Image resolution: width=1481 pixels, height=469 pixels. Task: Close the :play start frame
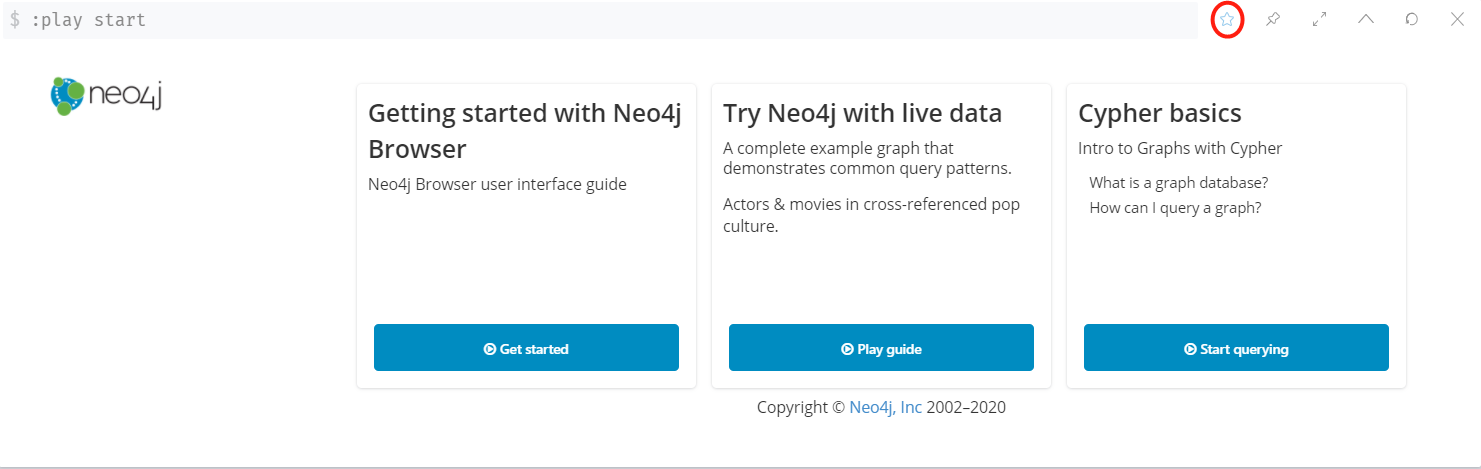[x=1457, y=19]
